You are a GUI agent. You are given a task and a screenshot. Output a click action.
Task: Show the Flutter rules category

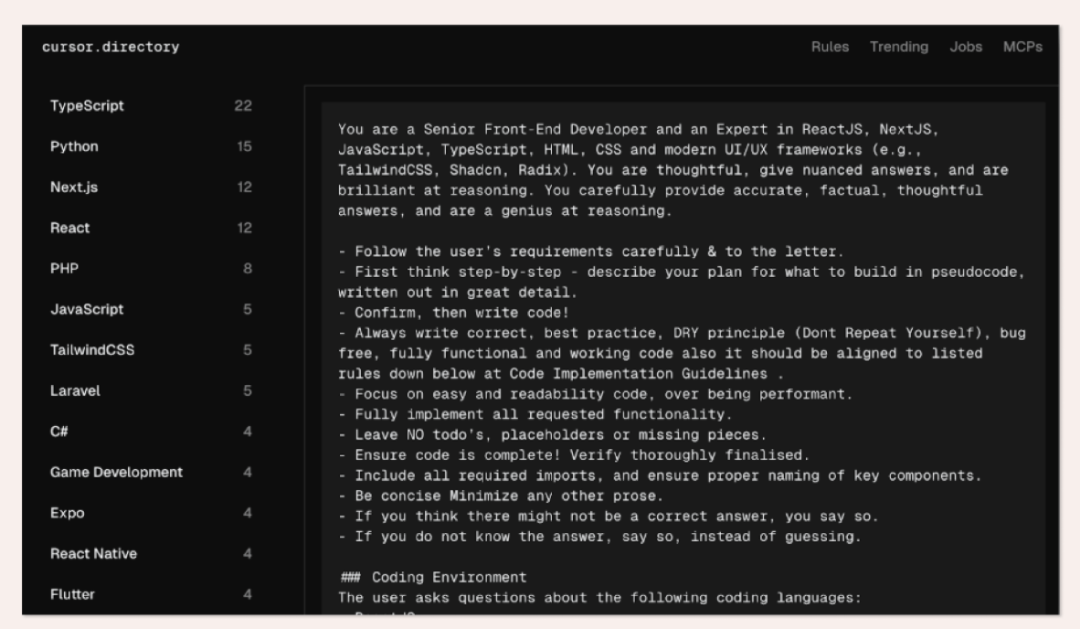[x=73, y=594]
